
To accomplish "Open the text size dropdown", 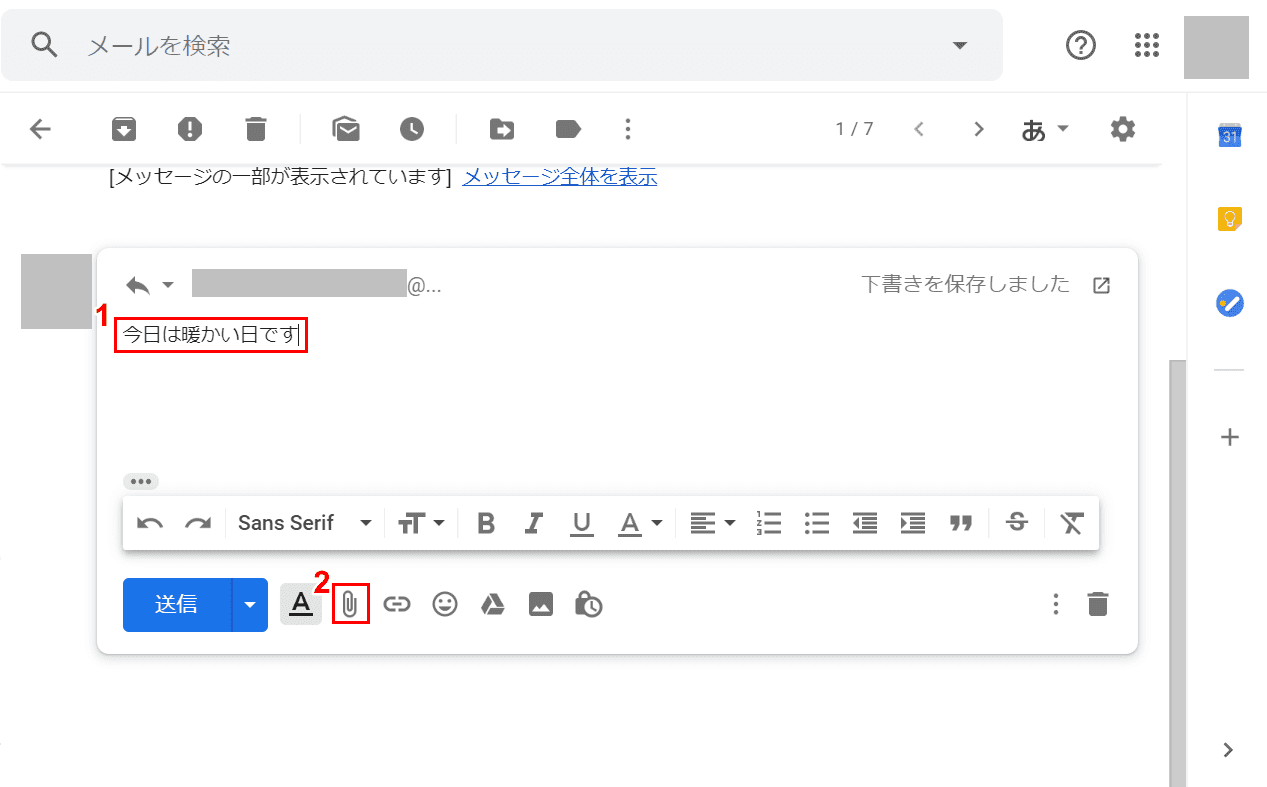I will tap(421, 523).
